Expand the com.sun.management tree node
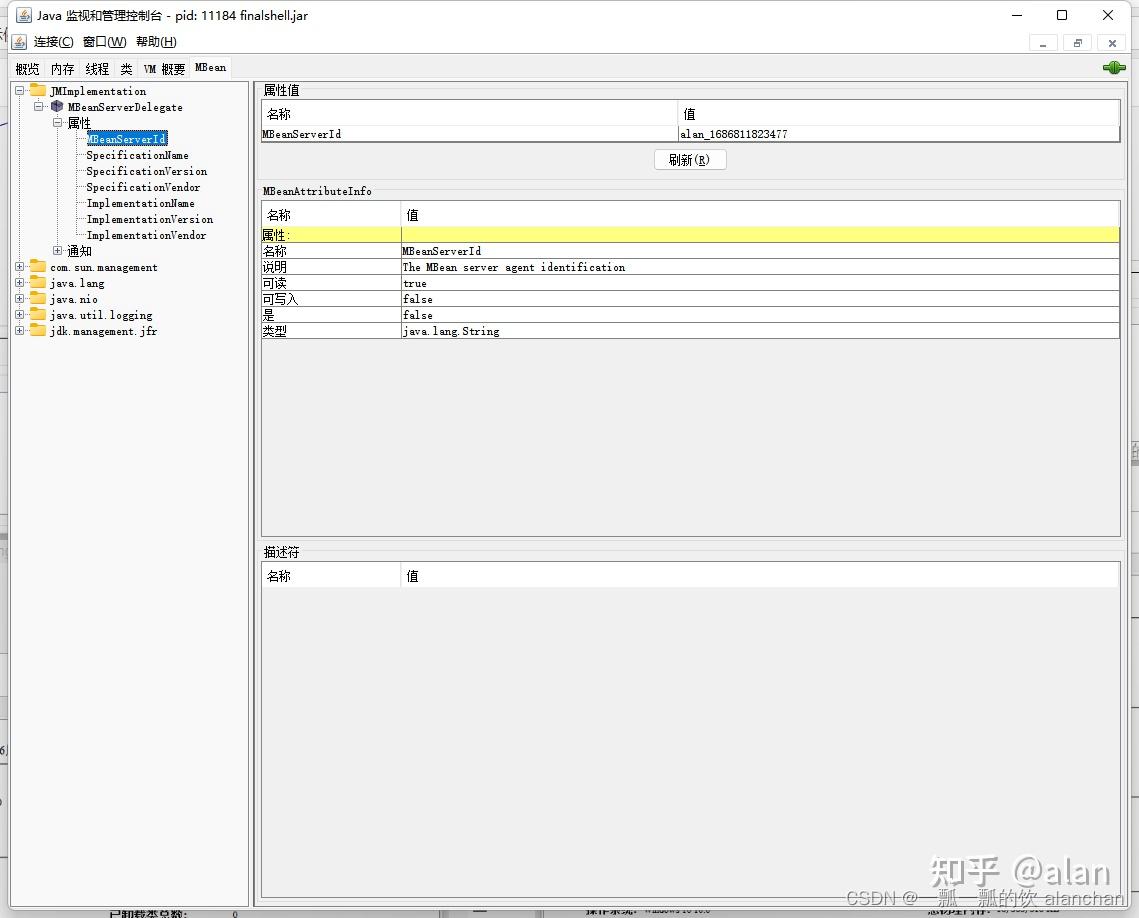This screenshot has height=918, width=1139. [18, 267]
